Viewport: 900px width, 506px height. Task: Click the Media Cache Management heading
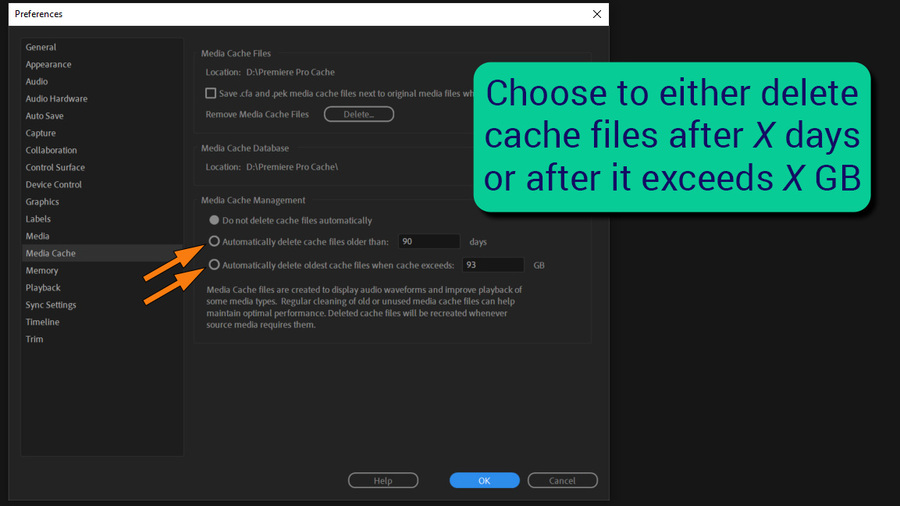coord(253,200)
